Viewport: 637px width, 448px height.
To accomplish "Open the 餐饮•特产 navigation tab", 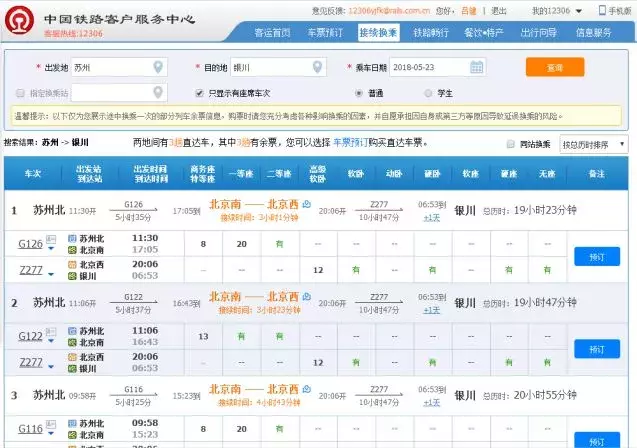I will pos(483,32).
